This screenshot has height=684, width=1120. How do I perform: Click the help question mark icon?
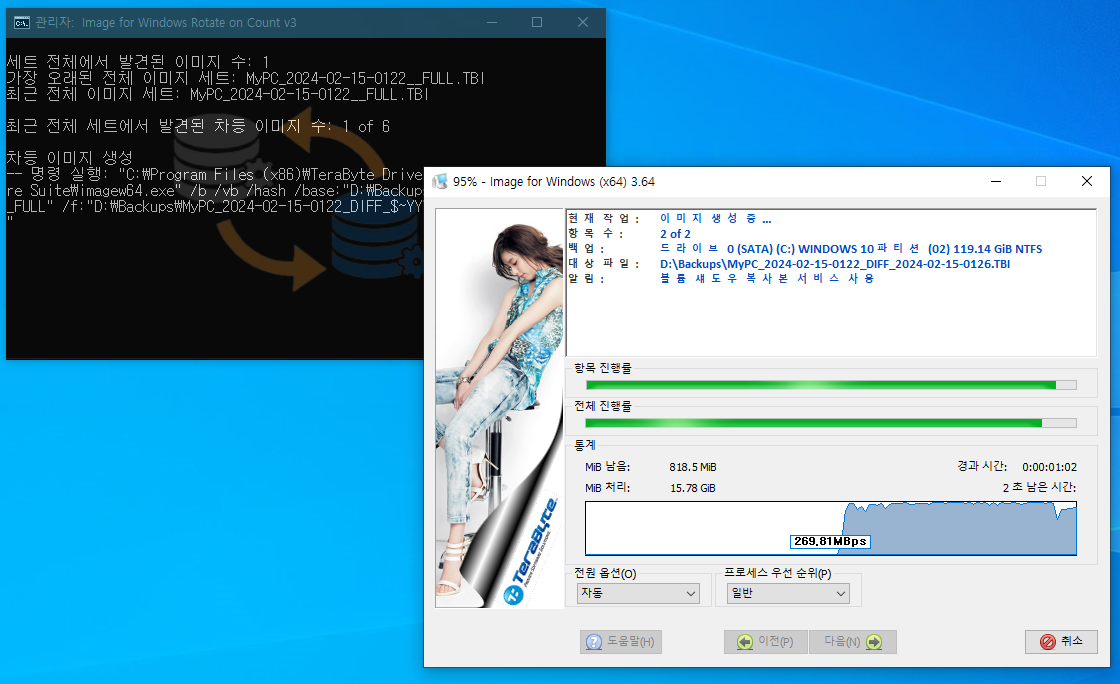click(594, 642)
